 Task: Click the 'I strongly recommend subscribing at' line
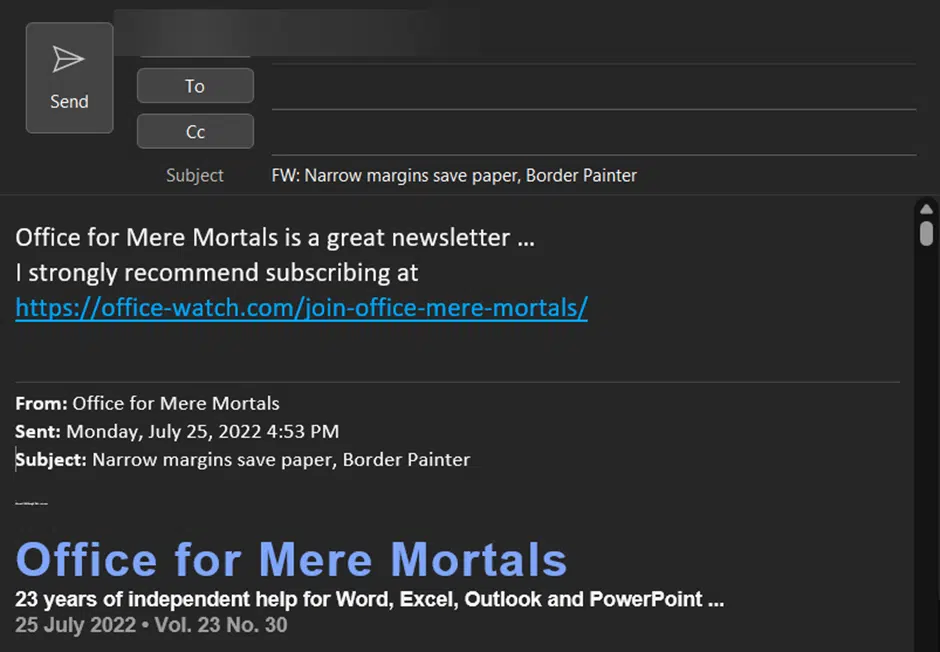[216, 273]
